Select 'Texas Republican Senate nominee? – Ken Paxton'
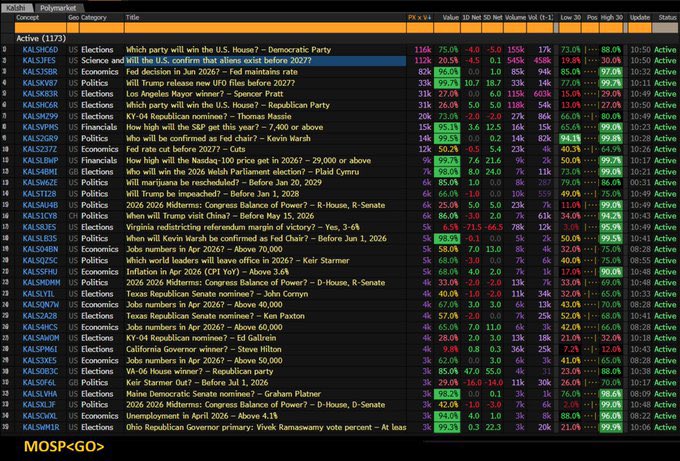 (215, 316)
